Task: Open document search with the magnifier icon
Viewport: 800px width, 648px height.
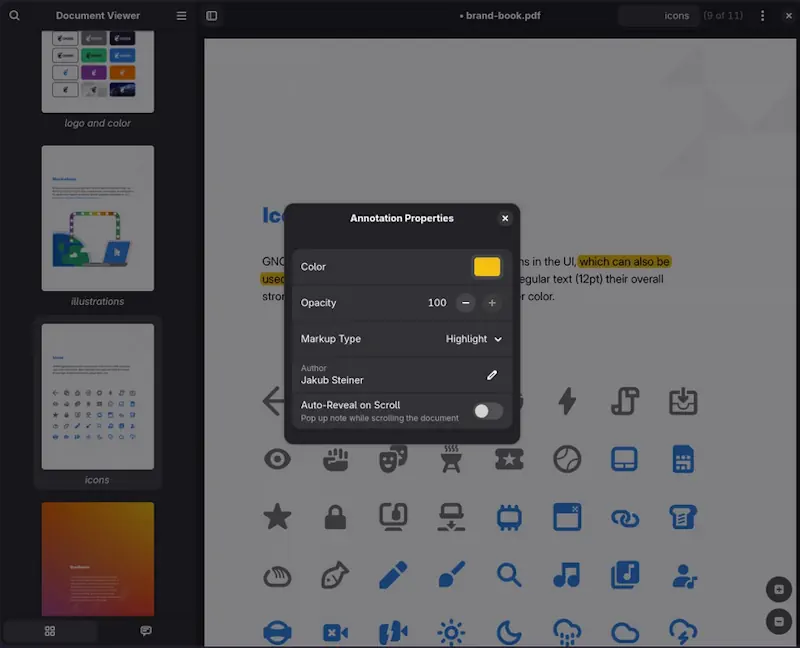Action: point(14,15)
